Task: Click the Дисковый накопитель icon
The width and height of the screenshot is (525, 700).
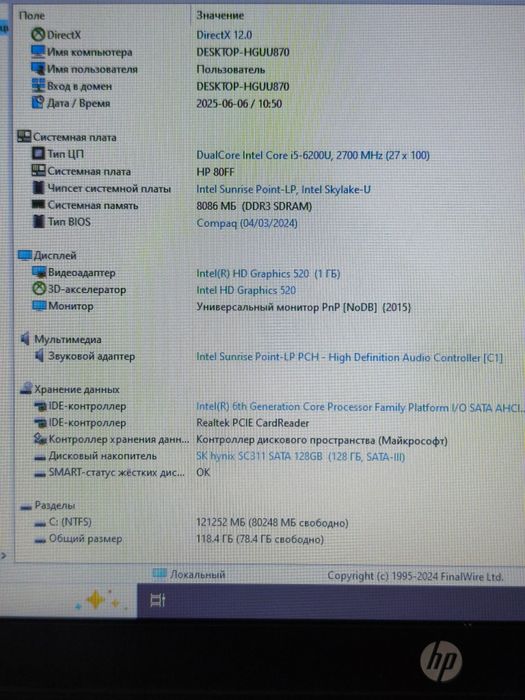Action: [x=41, y=457]
